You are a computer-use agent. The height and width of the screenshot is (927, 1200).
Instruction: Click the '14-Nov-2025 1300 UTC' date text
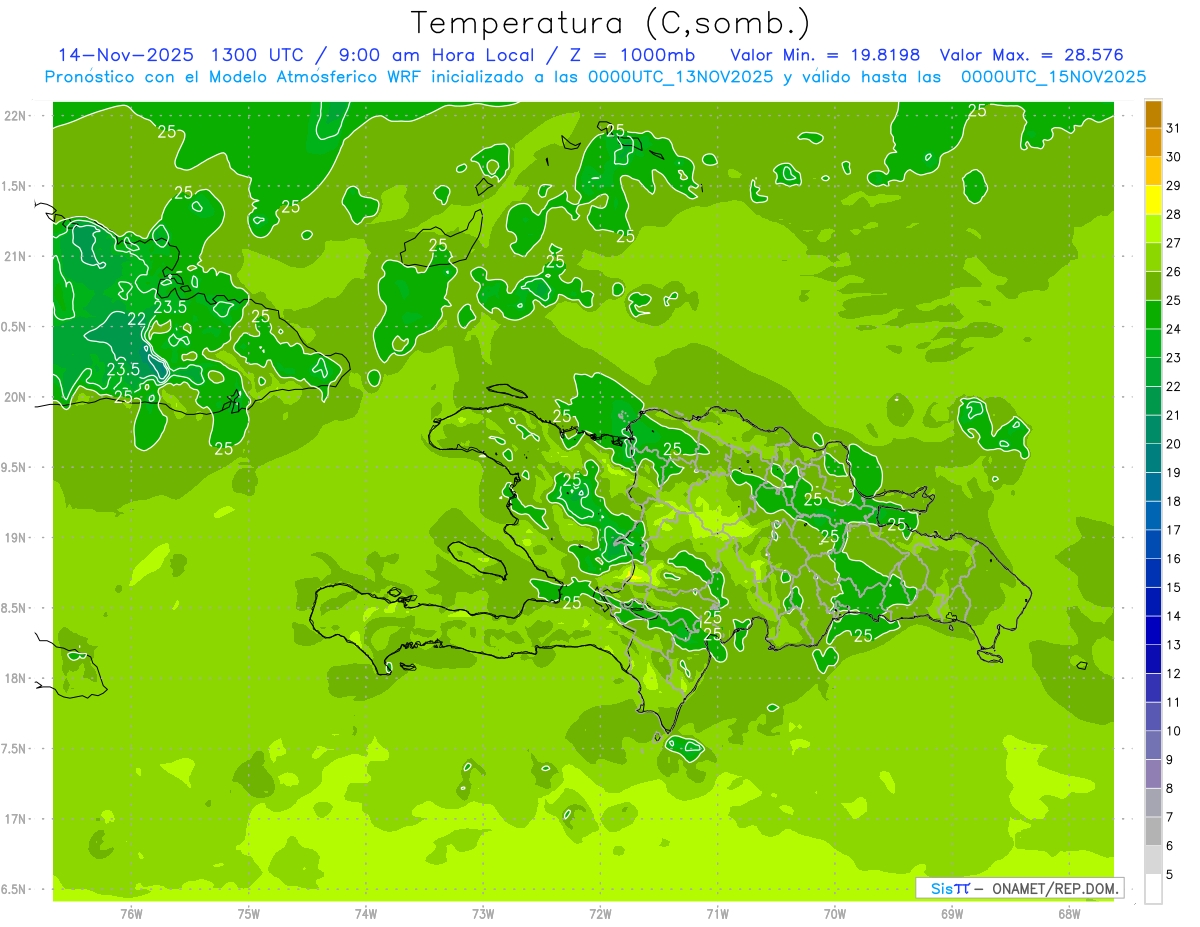point(182,55)
